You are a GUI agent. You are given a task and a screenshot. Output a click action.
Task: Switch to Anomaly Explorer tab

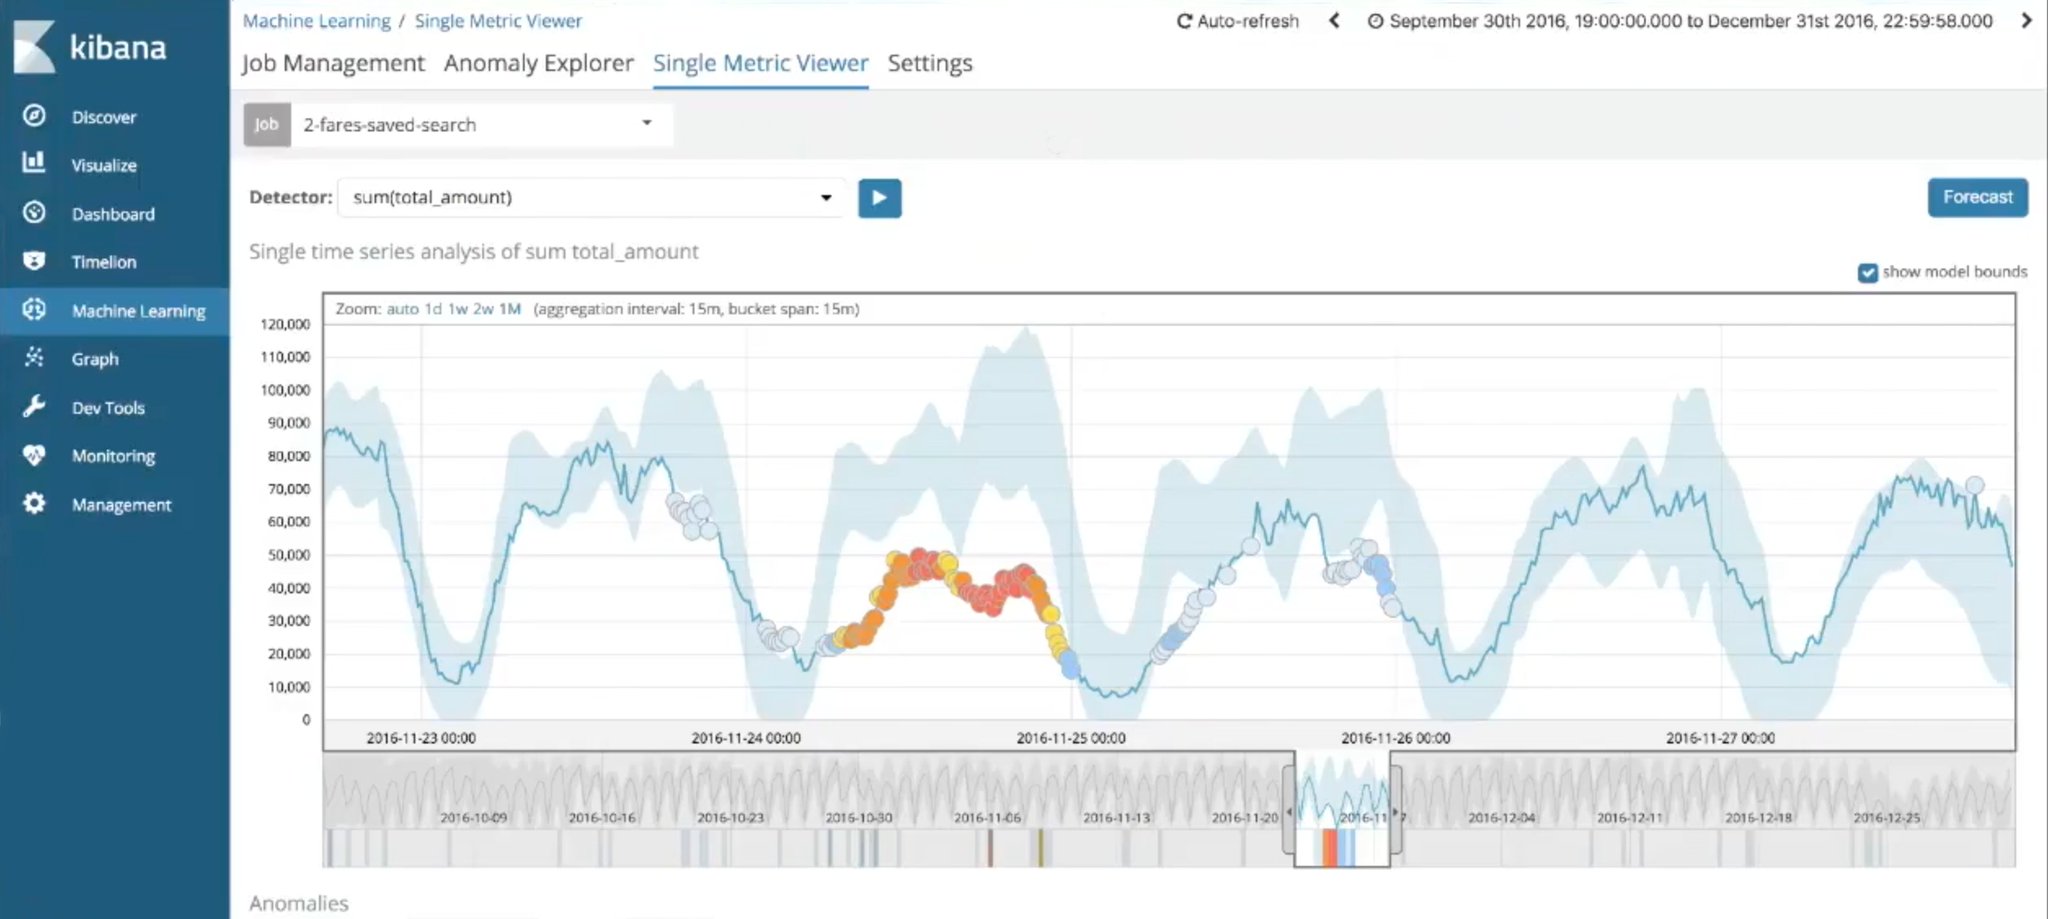(539, 63)
